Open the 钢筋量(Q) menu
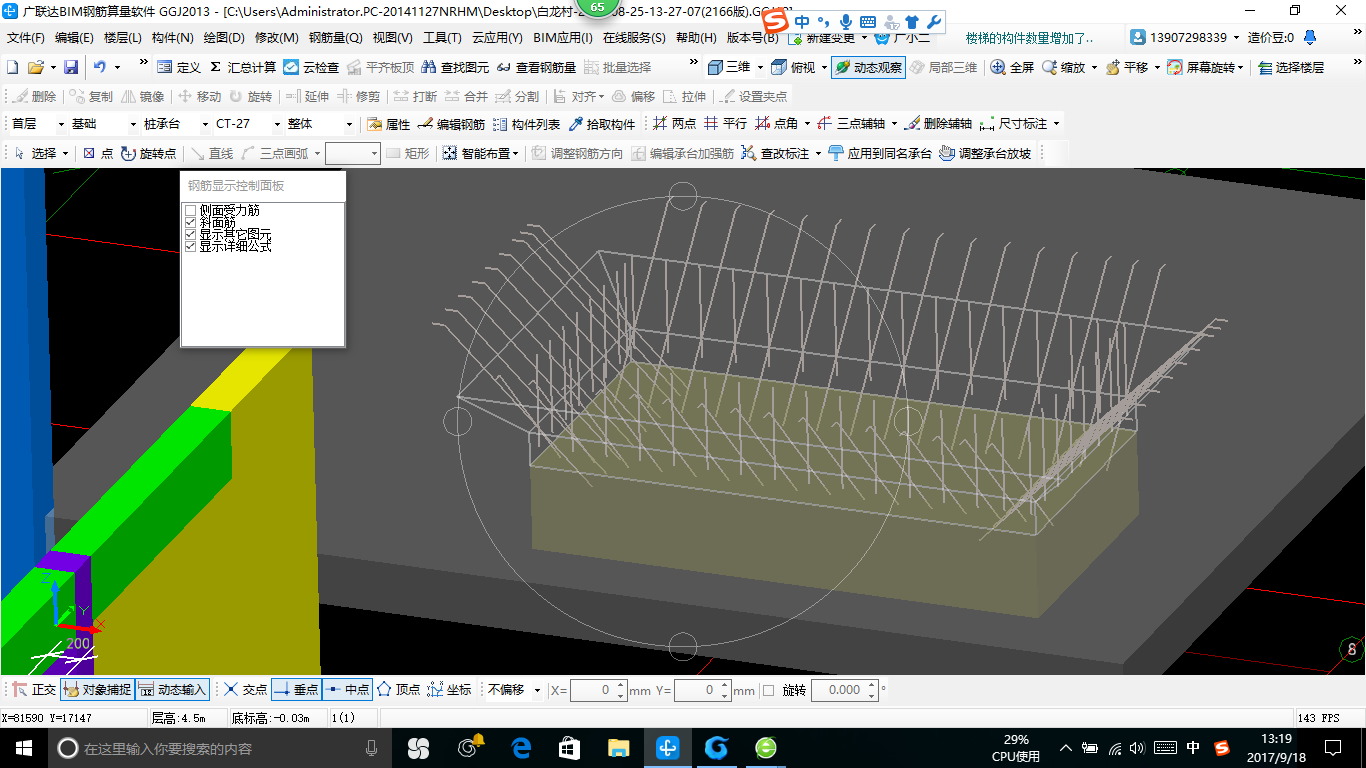Viewport: 1366px width, 768px height. [x=335, y=38]
